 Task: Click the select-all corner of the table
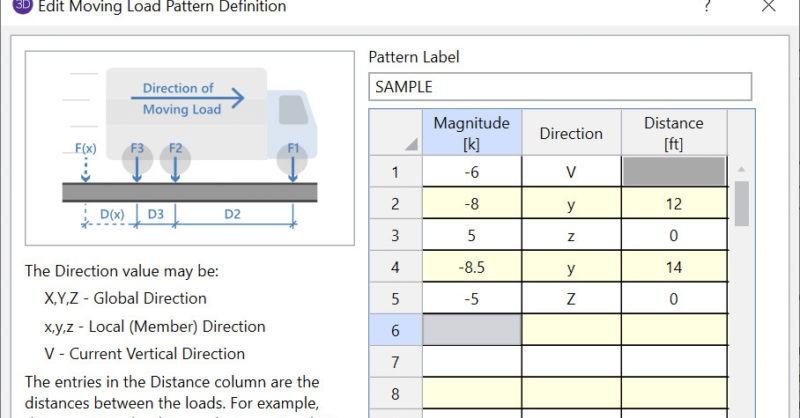pos(395,133)
